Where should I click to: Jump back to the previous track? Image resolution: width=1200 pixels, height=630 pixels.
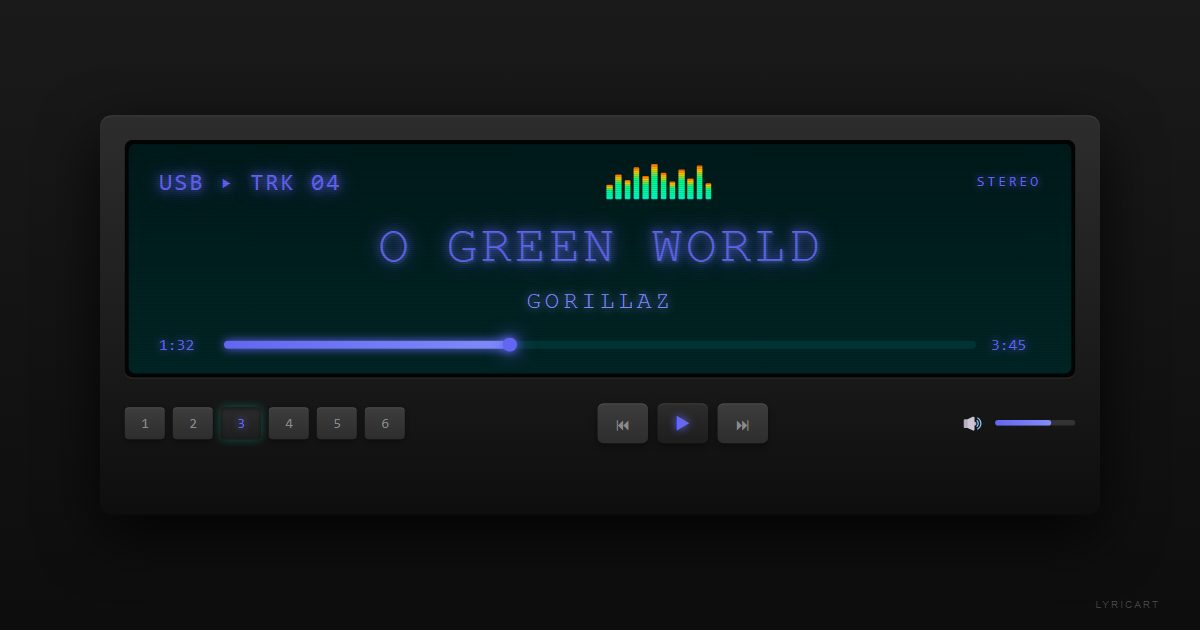tap(622, 423)
